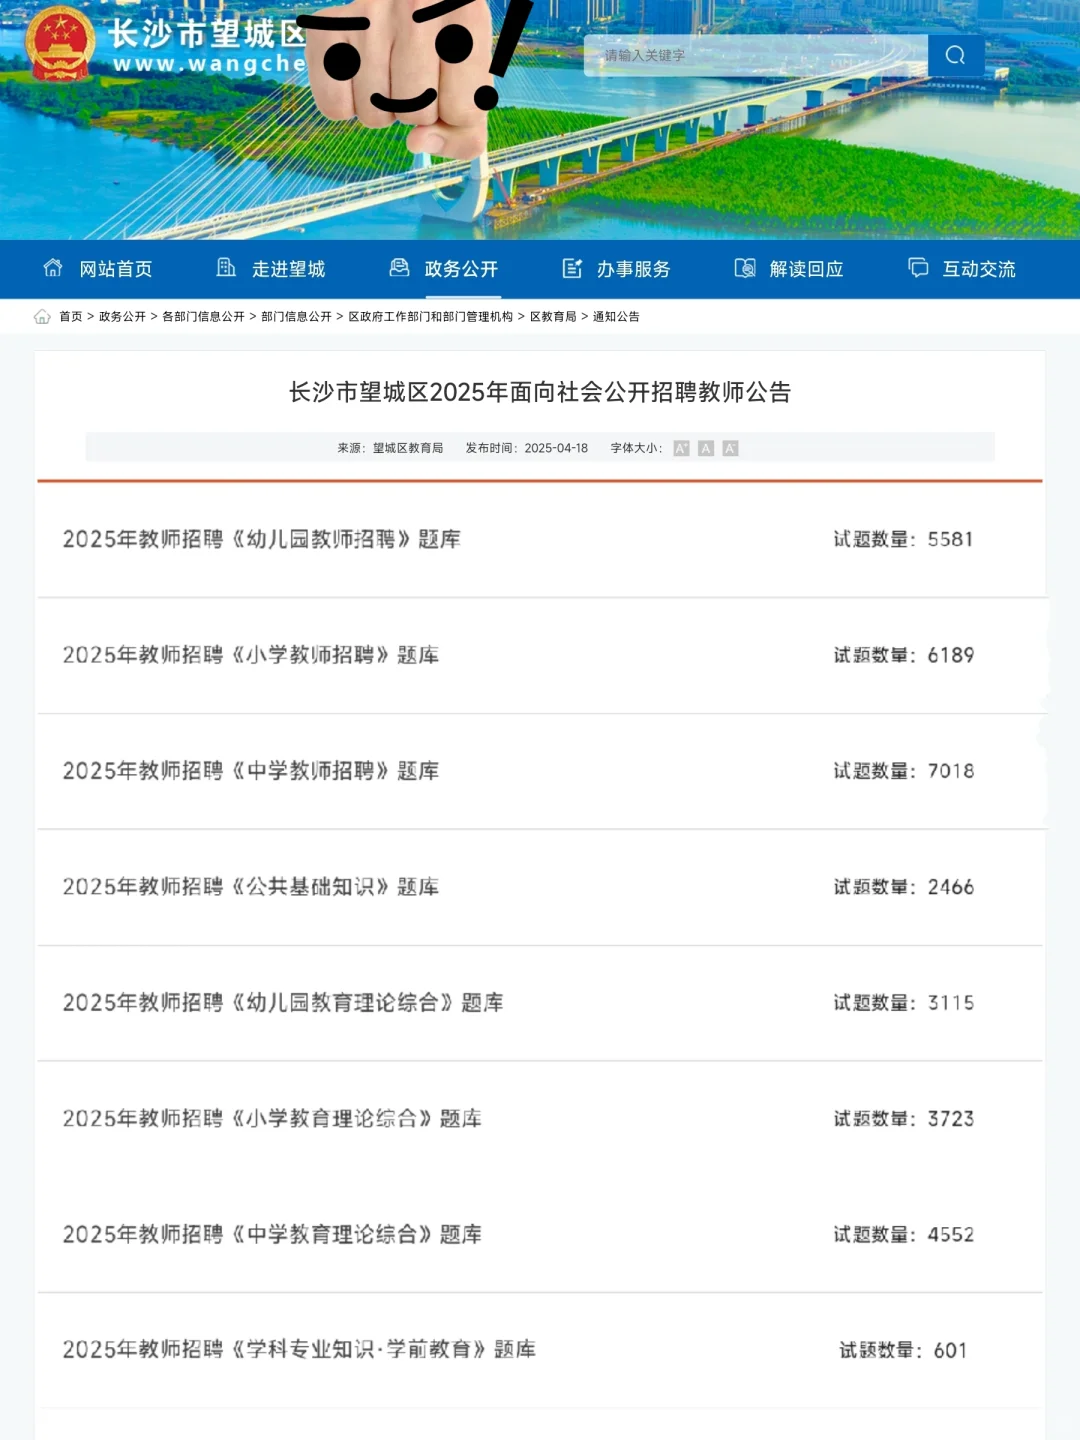
Task: Click the envelope icon beside 政务公开
Action: [x=397, y=268]
